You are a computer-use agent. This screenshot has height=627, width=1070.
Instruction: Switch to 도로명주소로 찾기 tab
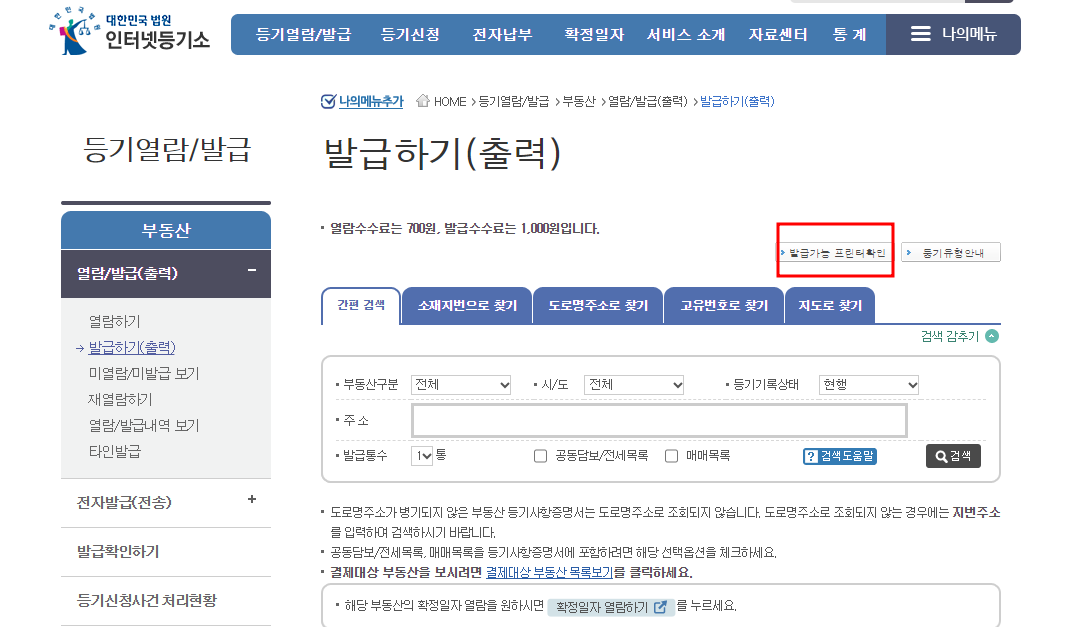[x=598, y=306]
